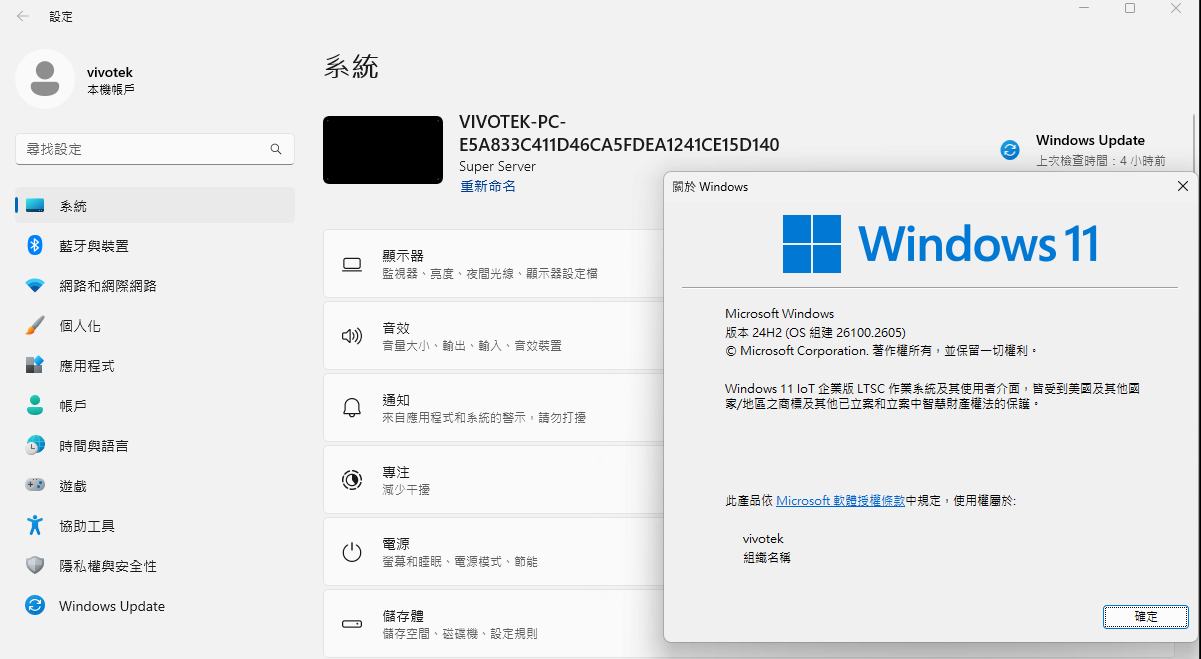
Task: Click the 版本 24H2 build text
Action: click(816, 332)
